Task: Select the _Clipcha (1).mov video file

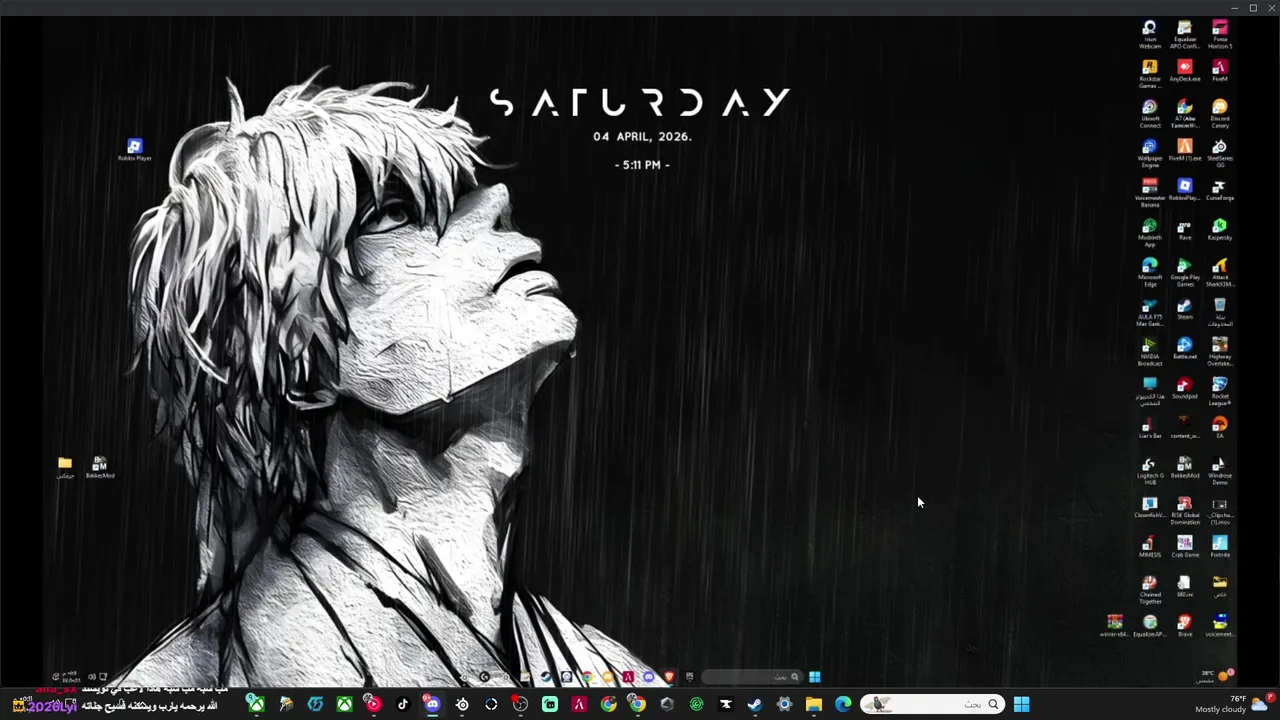Action: pos(1220,510)
